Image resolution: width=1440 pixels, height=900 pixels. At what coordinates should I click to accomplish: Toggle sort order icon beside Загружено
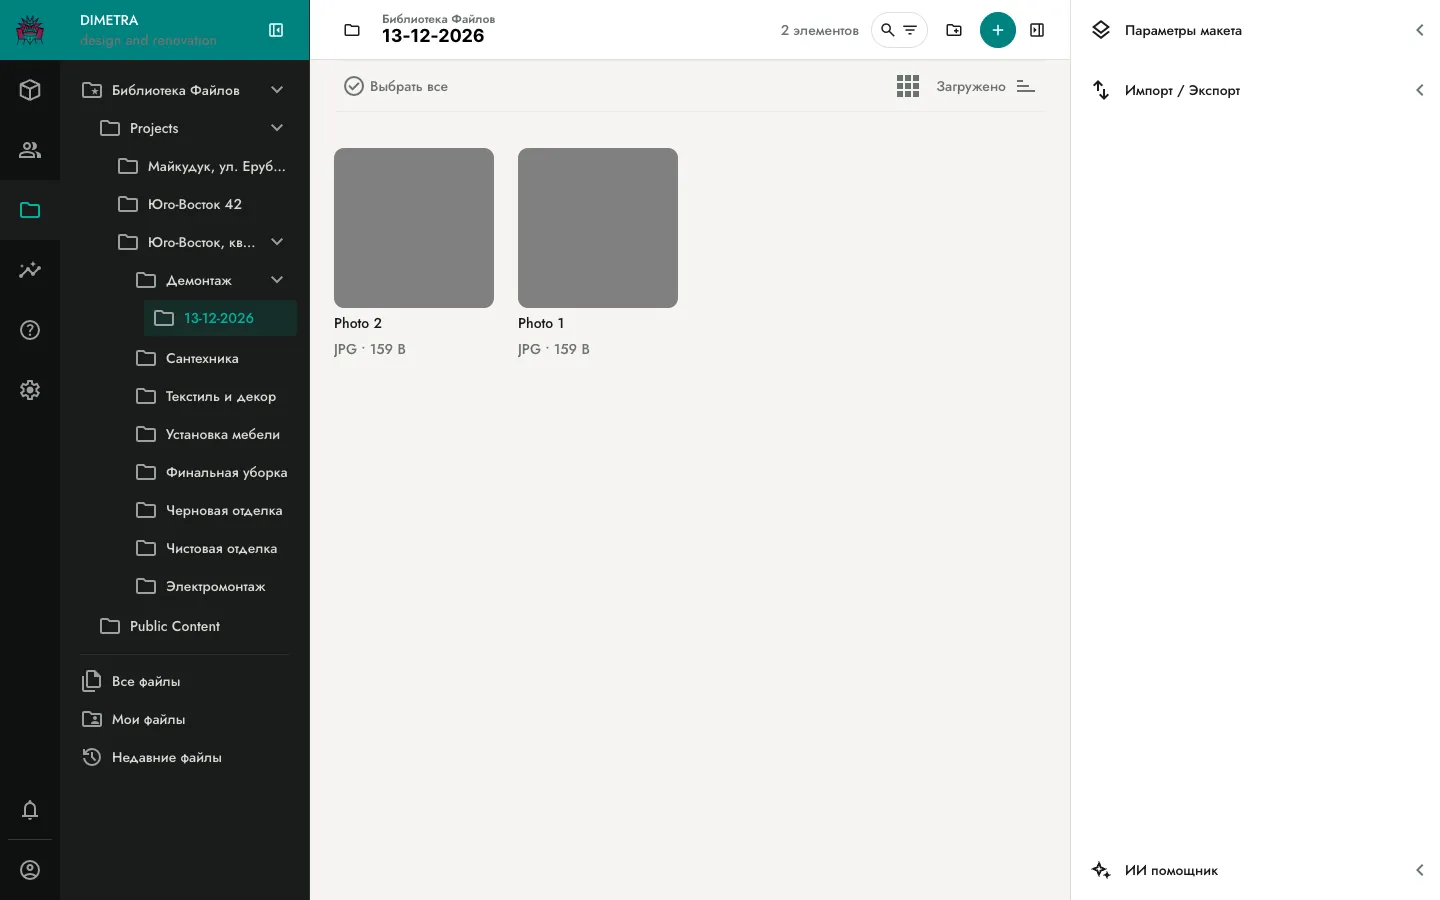pos(1025,86)
